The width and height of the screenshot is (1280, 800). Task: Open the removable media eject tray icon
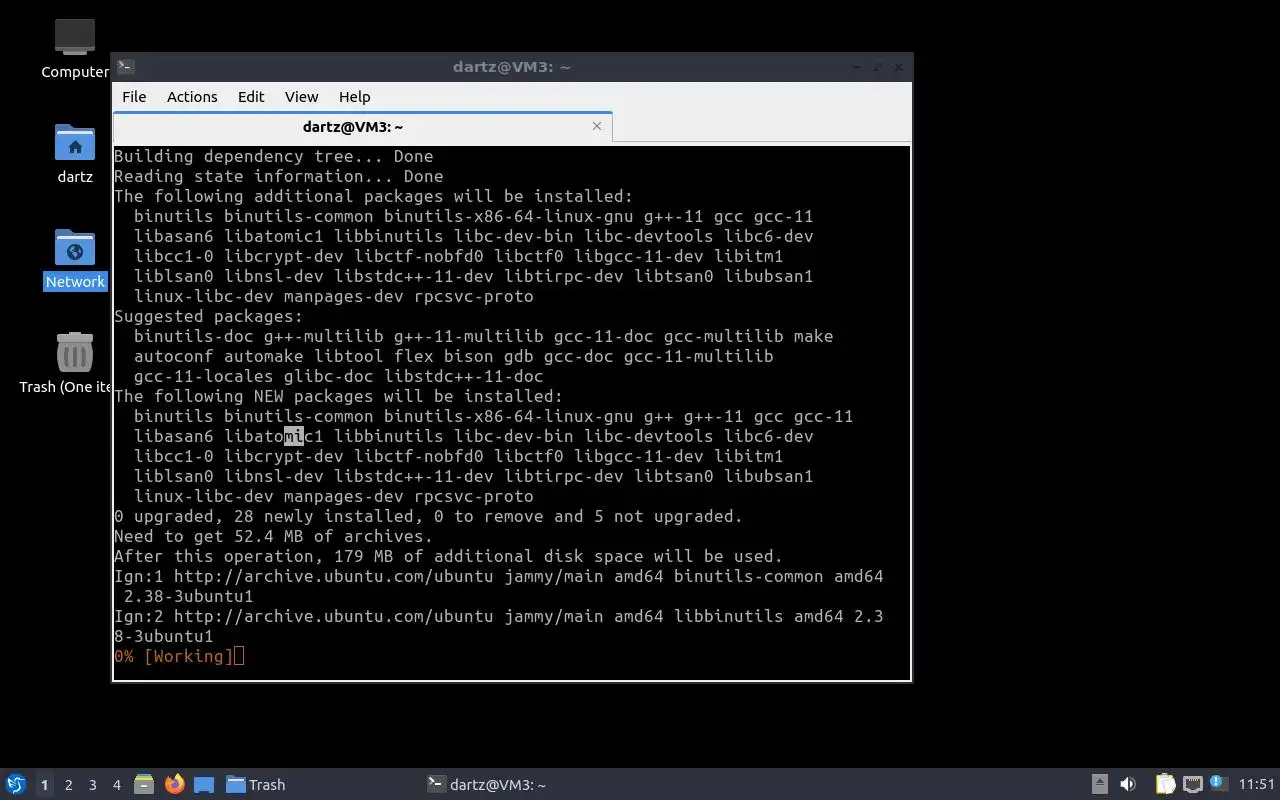tap(1099, 784)
